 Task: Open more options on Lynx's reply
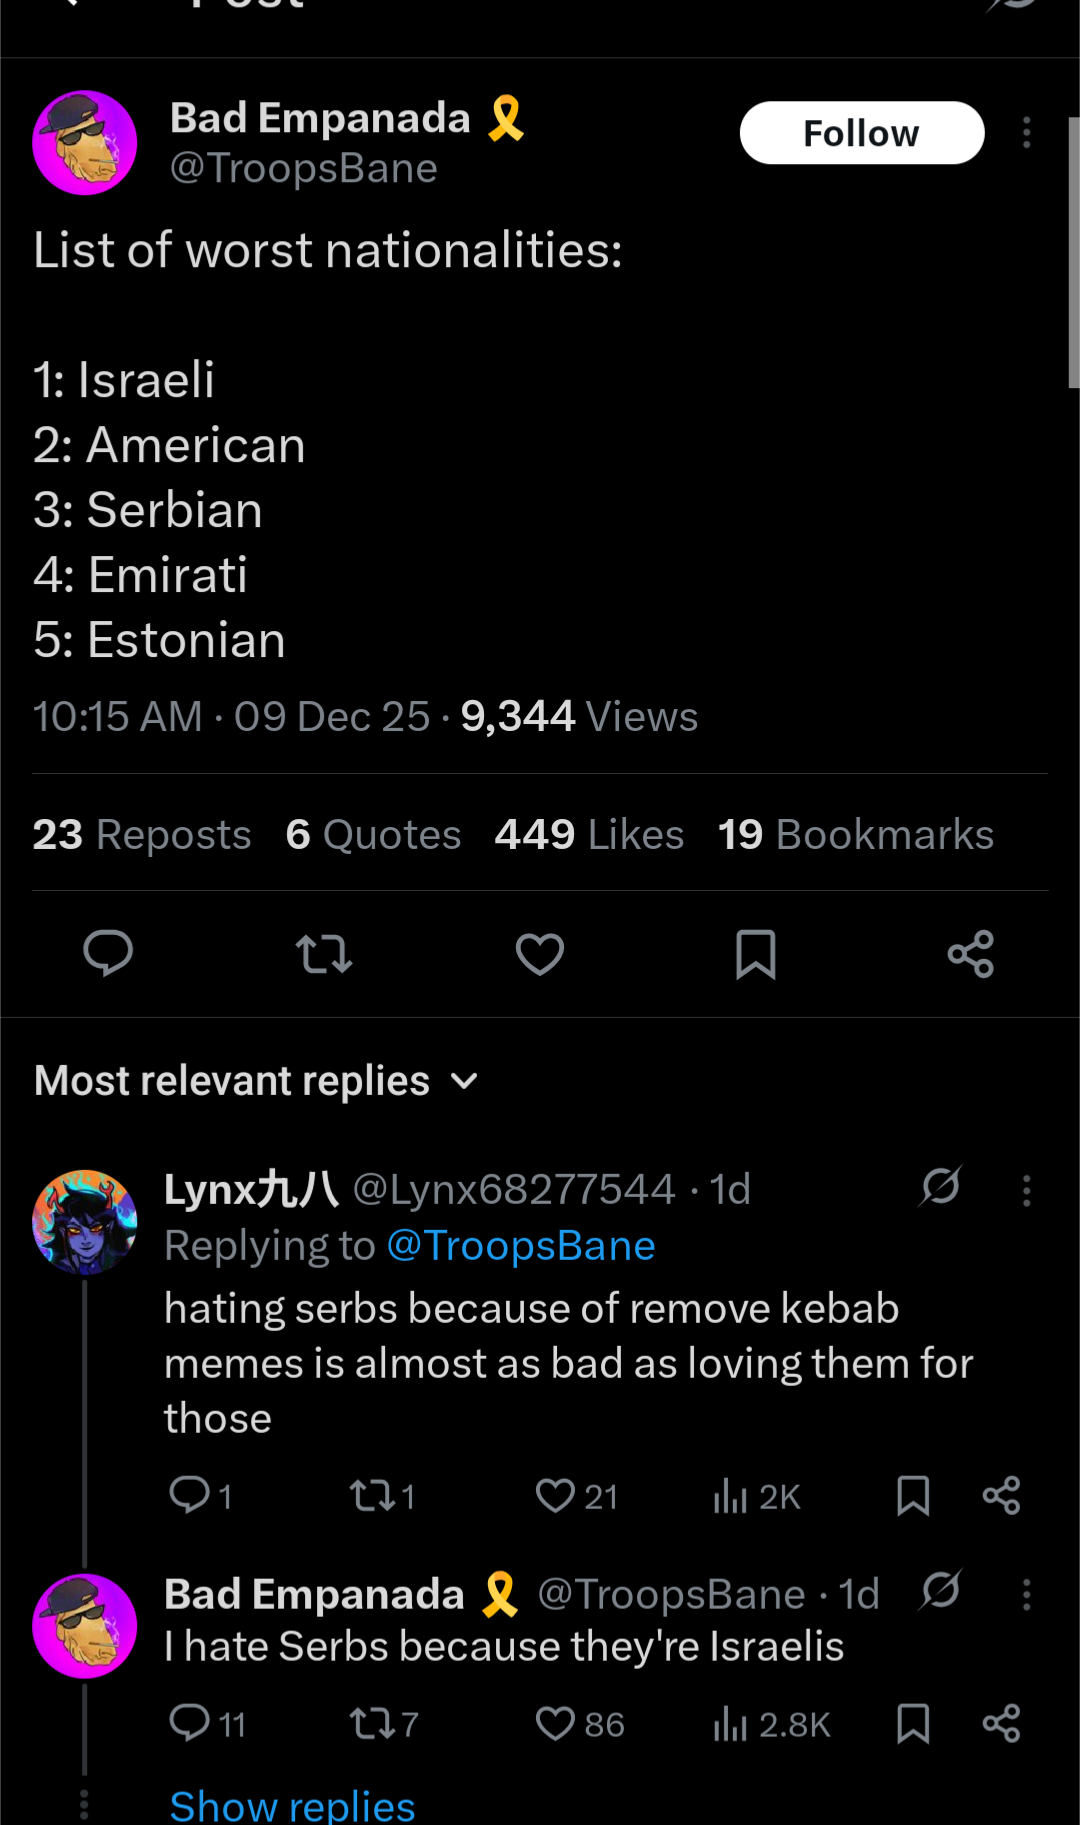coord(1026,1190)
